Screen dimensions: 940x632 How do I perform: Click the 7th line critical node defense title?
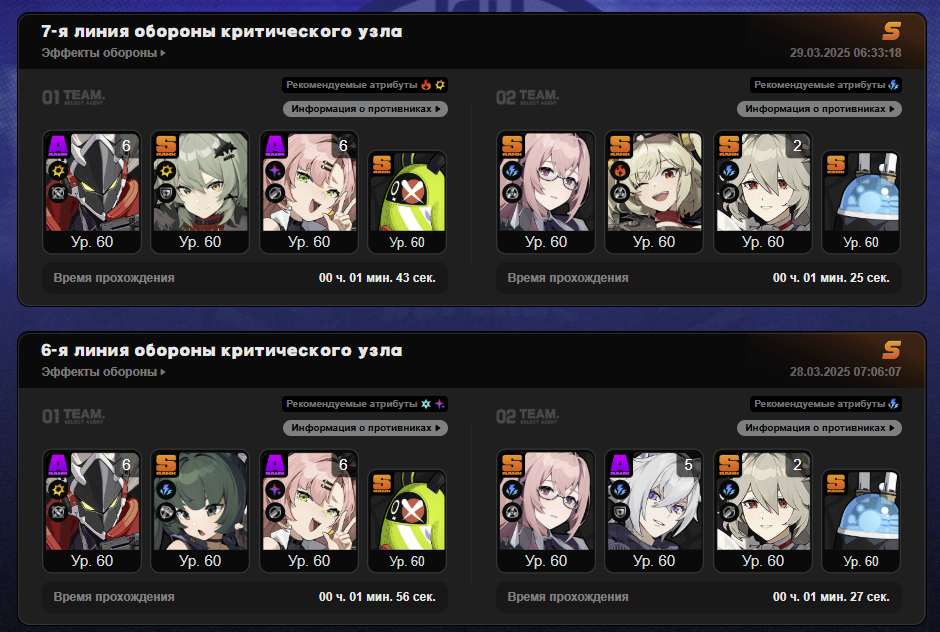[x=221, y=32]
